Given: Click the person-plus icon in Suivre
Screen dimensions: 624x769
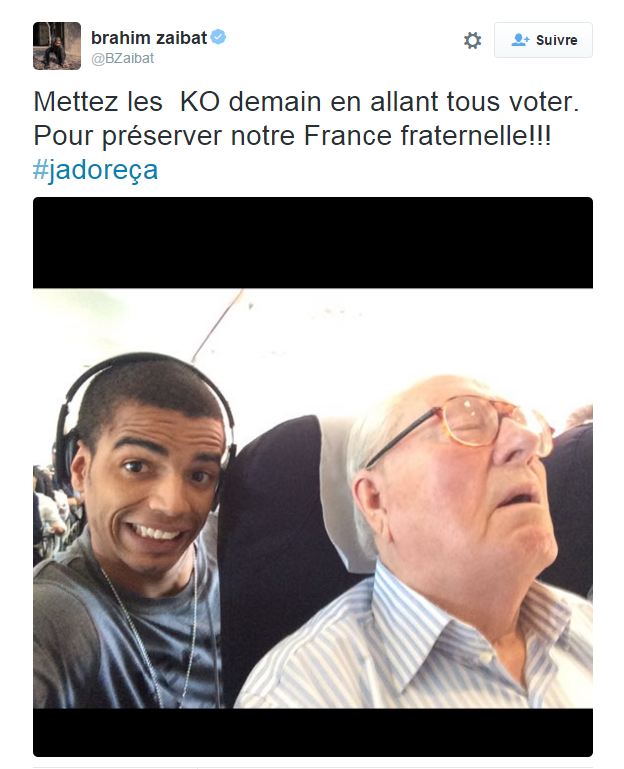Looking at the screenshot, I should tap(520, 40).
